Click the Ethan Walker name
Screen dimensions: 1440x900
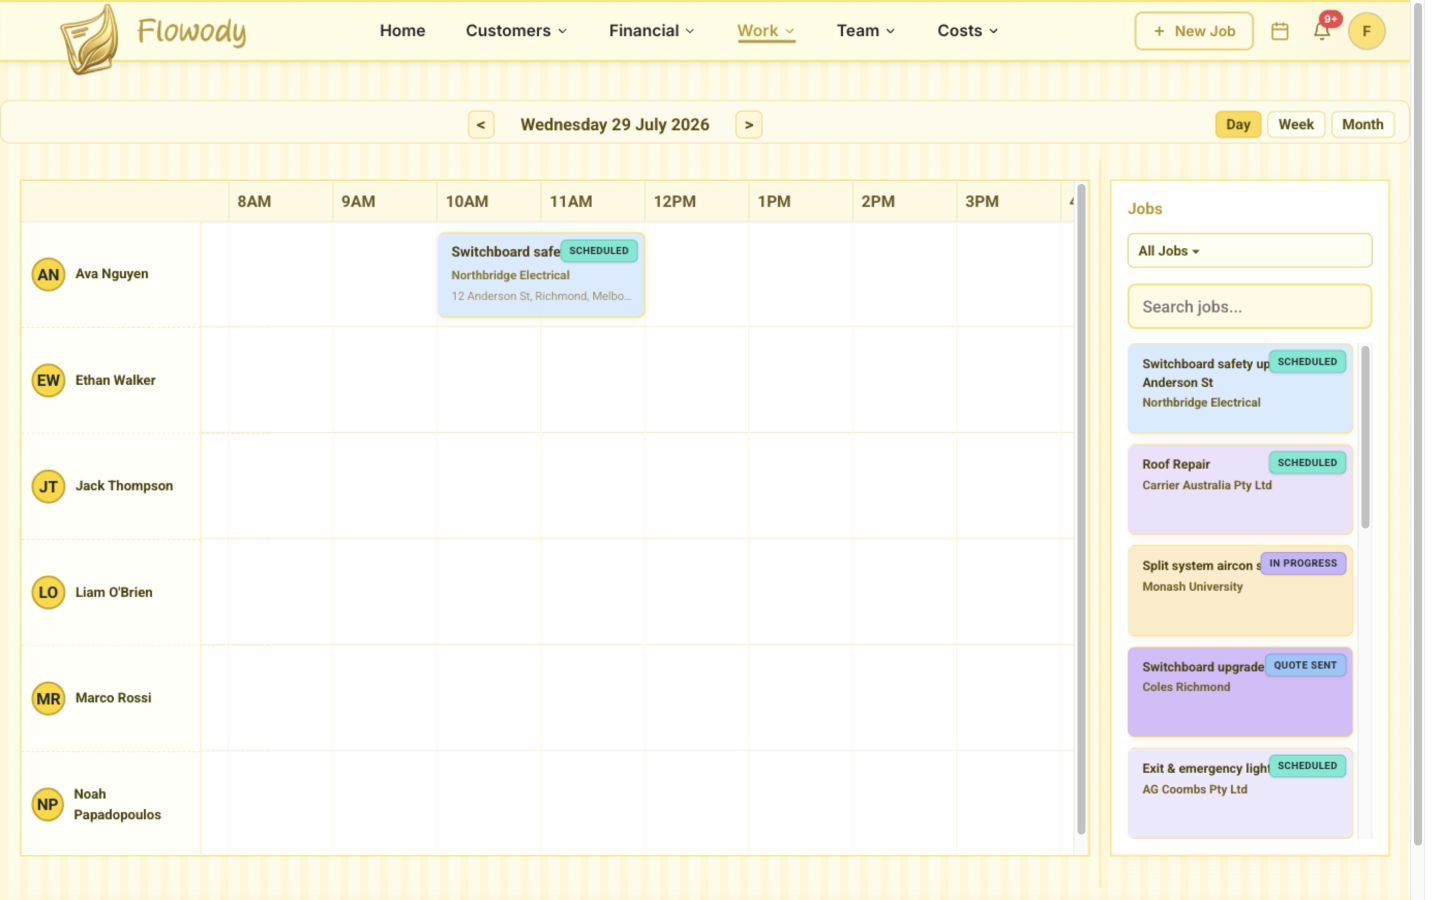[116, 380]
